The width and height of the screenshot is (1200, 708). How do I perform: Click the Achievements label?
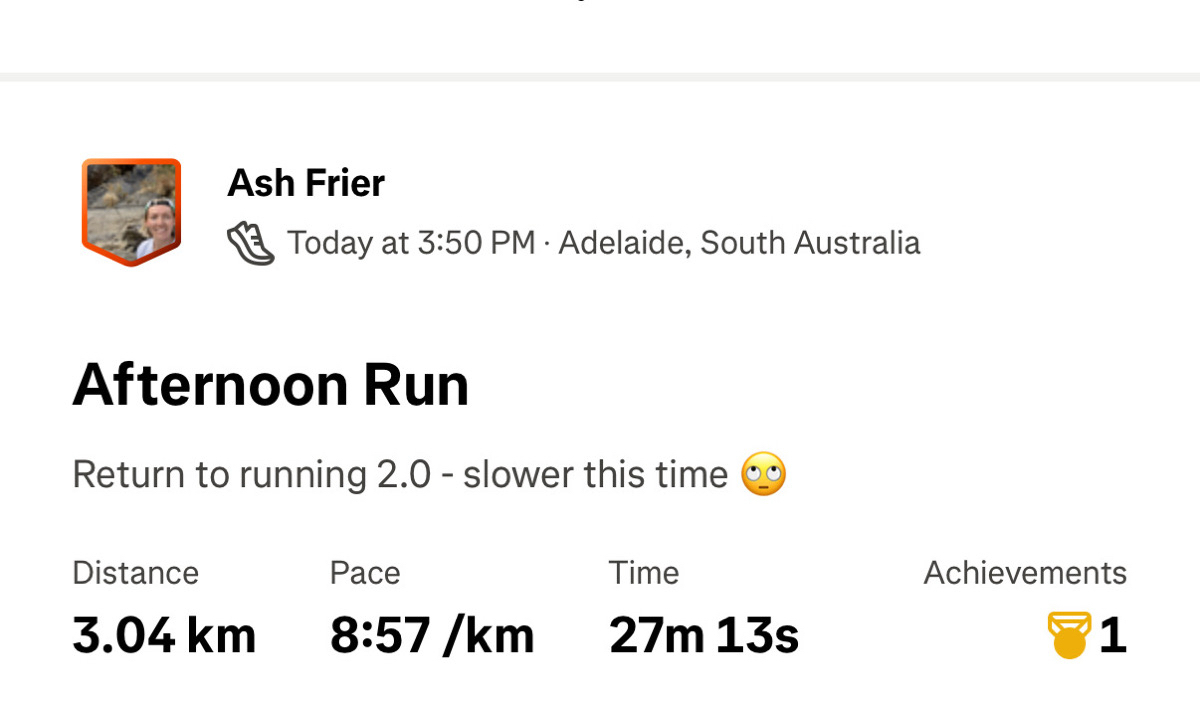[x=1025, y=573]
